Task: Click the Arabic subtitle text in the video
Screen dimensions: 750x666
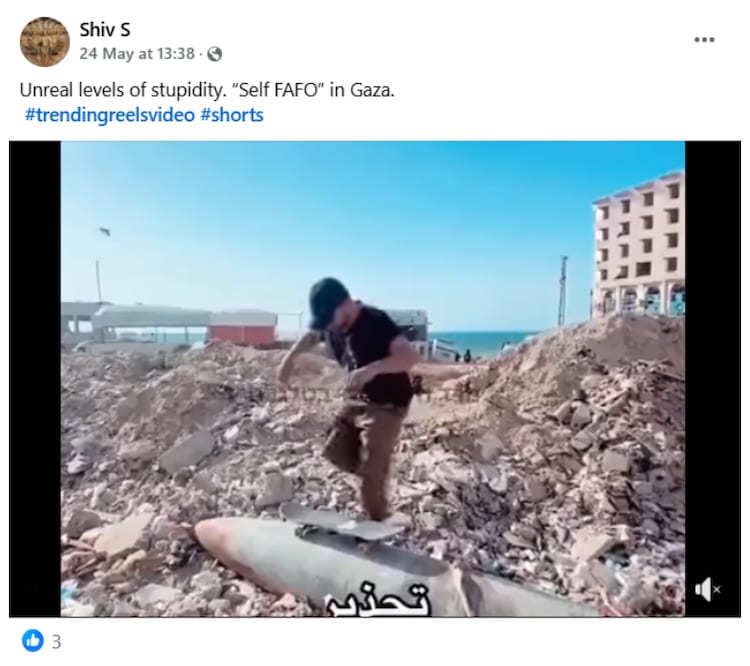Action: [378, 599]
